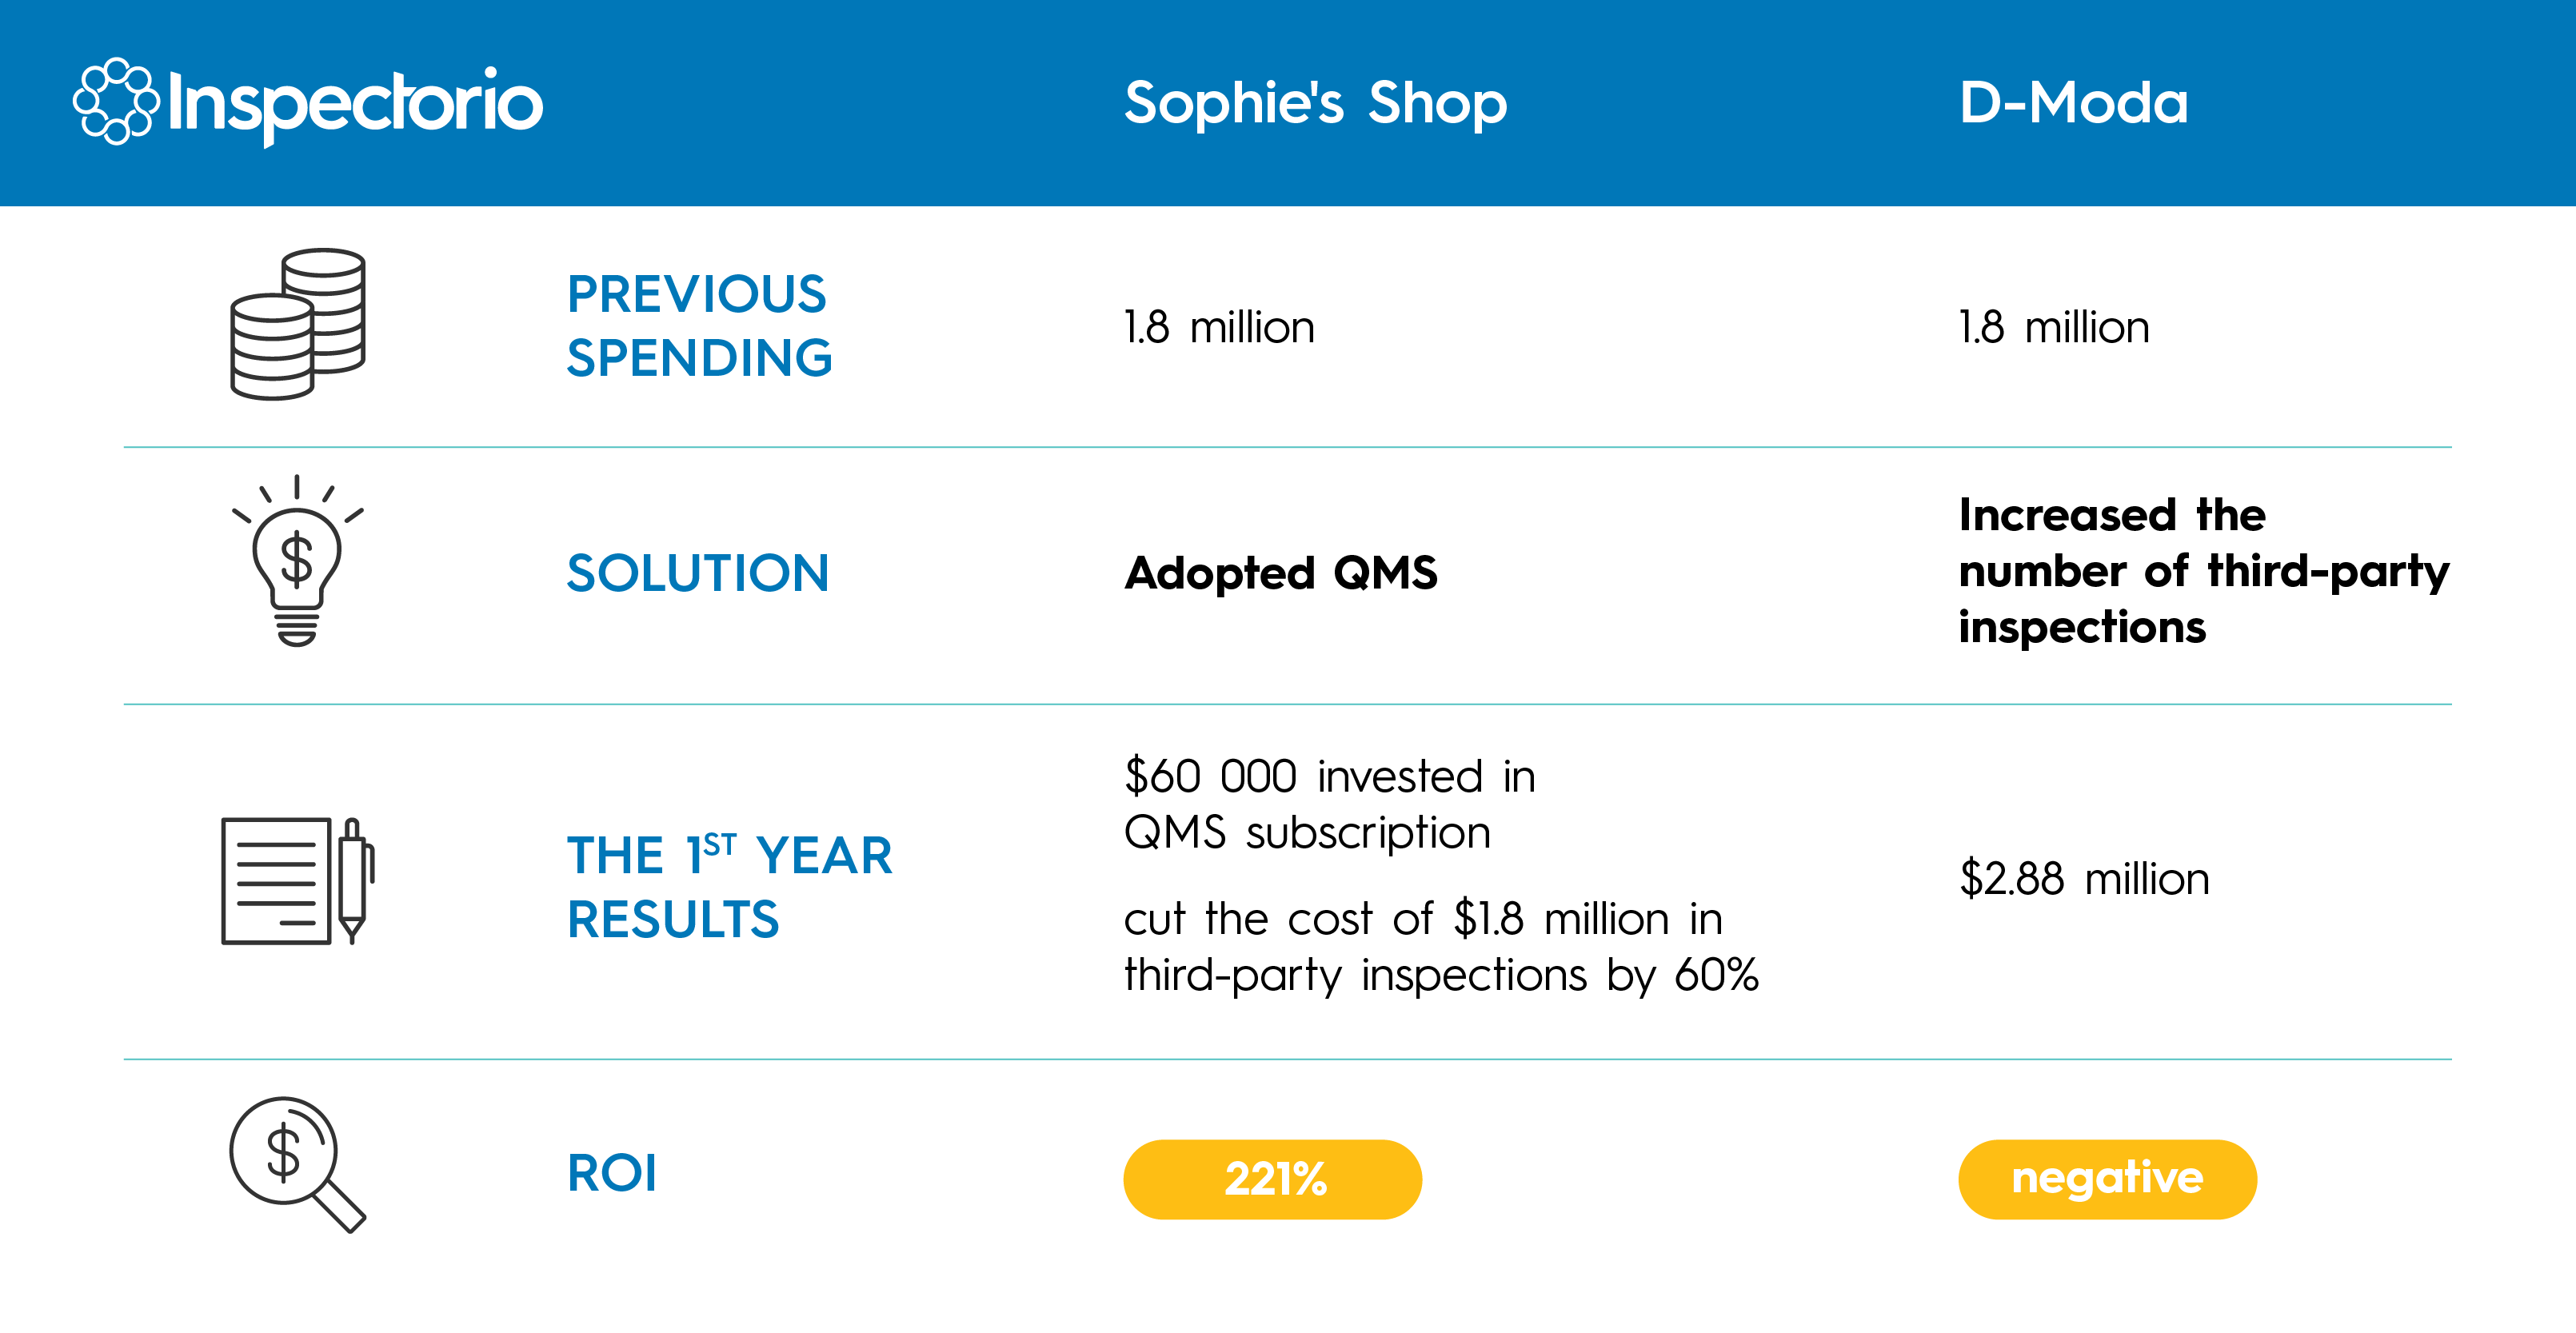This screenshot has width=2576, height=1333.
Task: Click the cut cost by 60% text
Action: tap(1441, 946)
